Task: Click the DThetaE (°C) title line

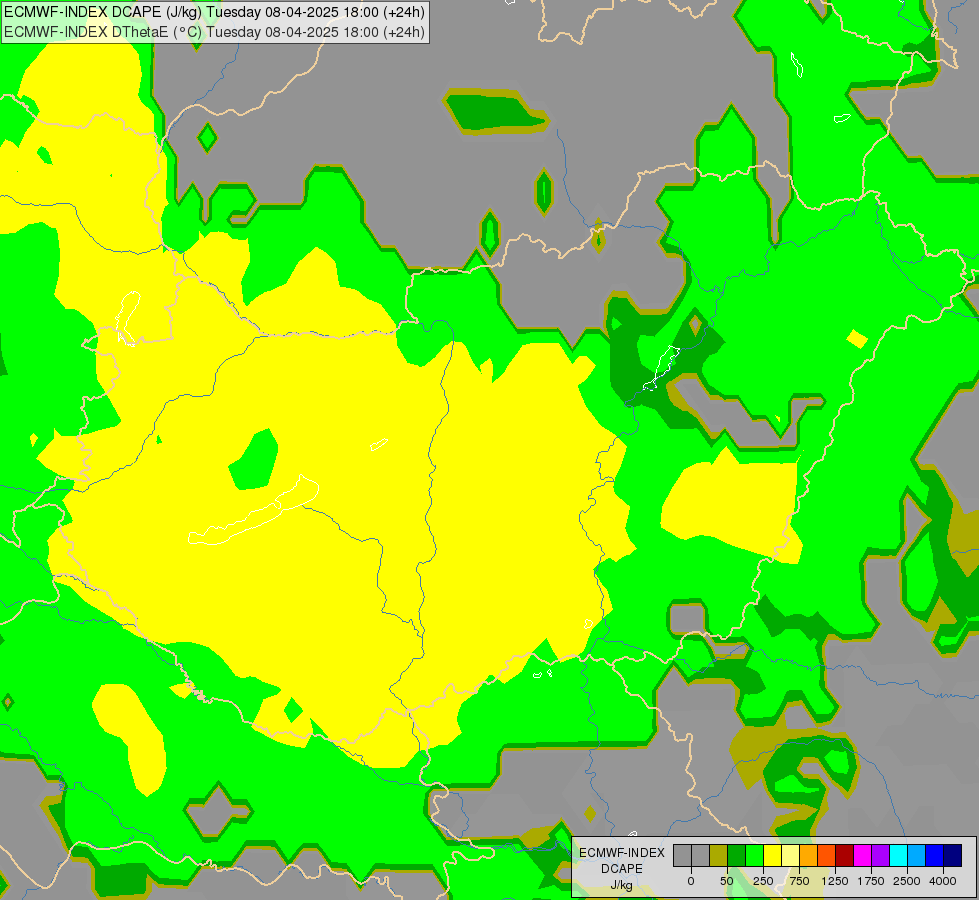Action: [214, 31]
